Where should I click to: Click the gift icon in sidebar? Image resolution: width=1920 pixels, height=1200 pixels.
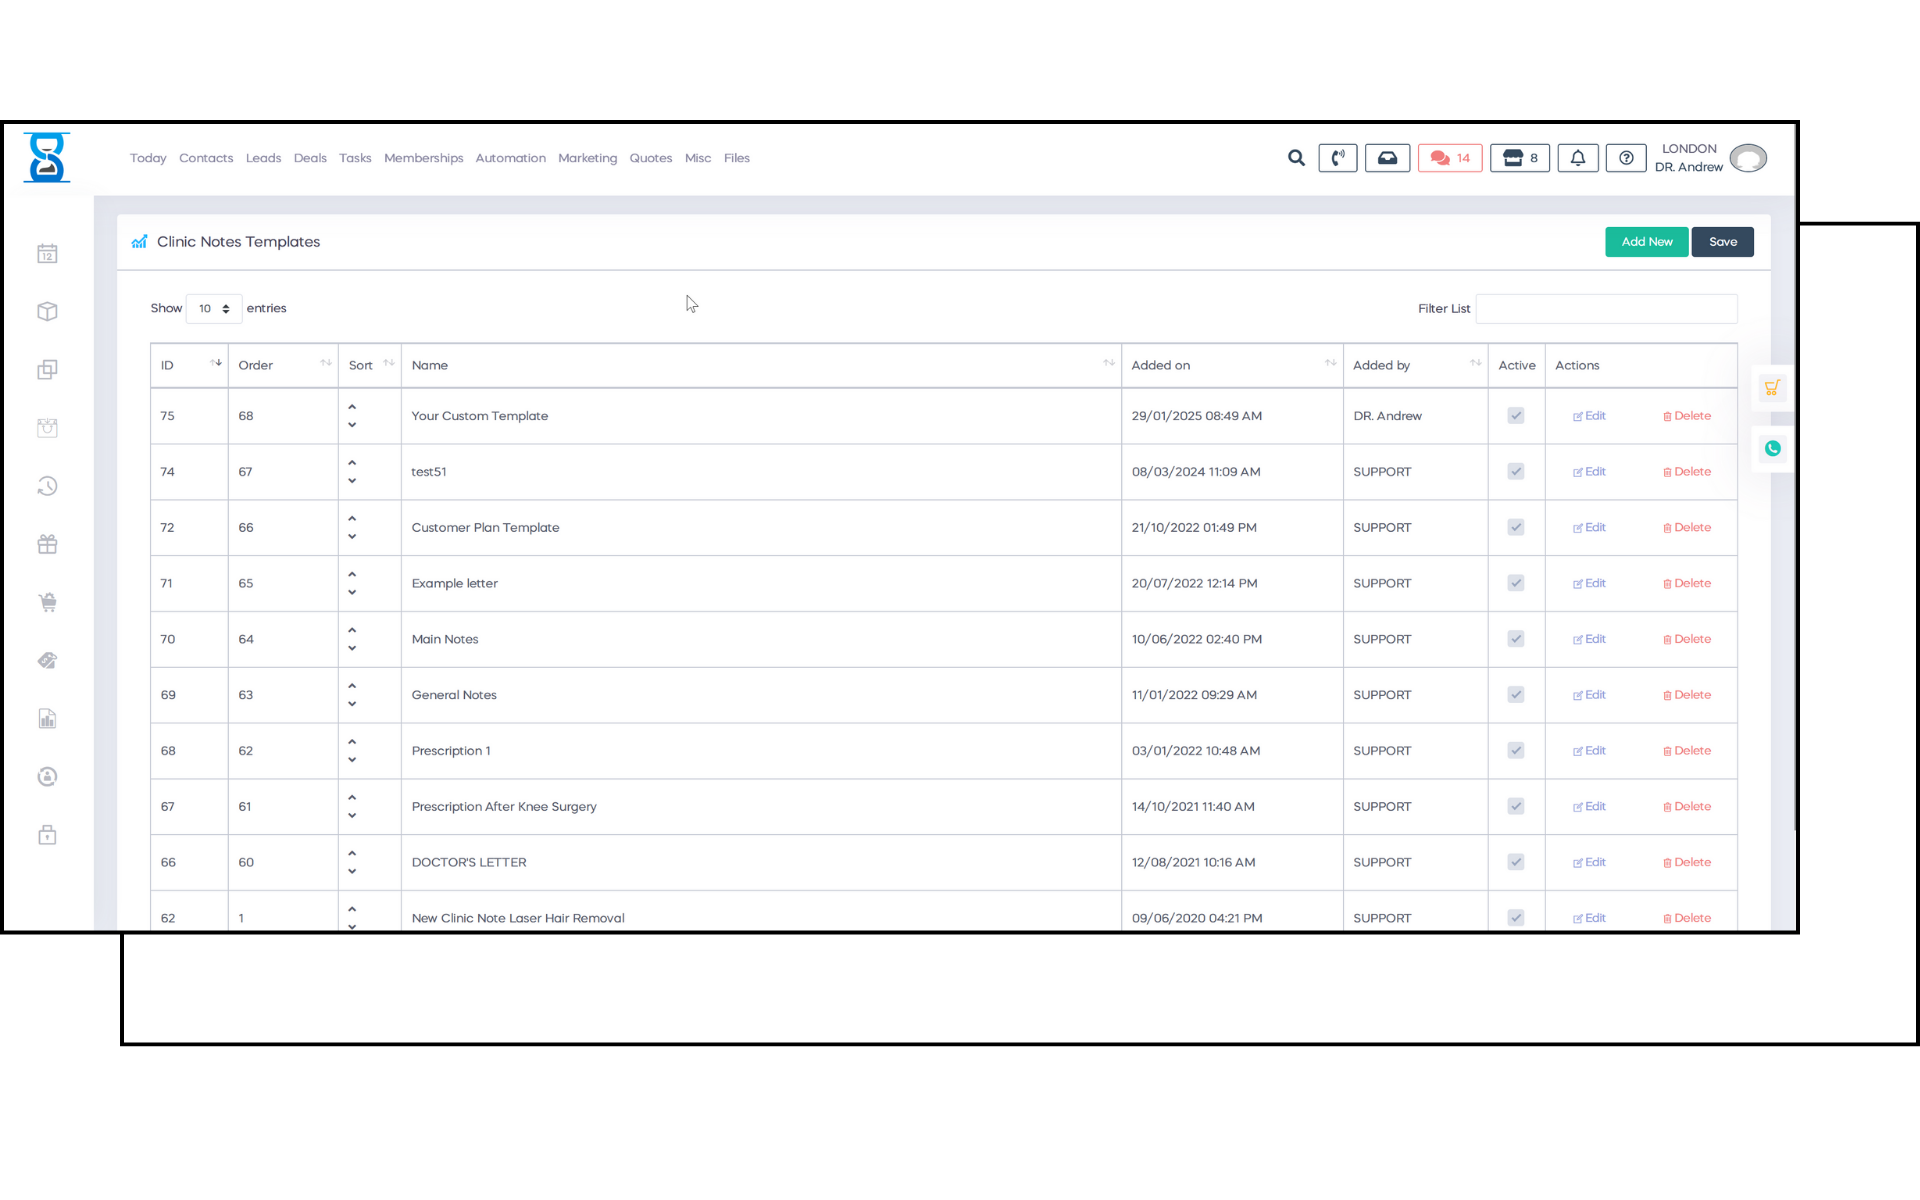47,544
